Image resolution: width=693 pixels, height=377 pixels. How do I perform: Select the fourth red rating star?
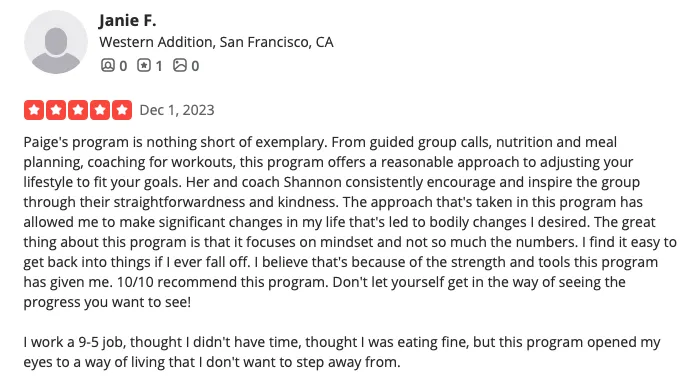tap(100, 110)
